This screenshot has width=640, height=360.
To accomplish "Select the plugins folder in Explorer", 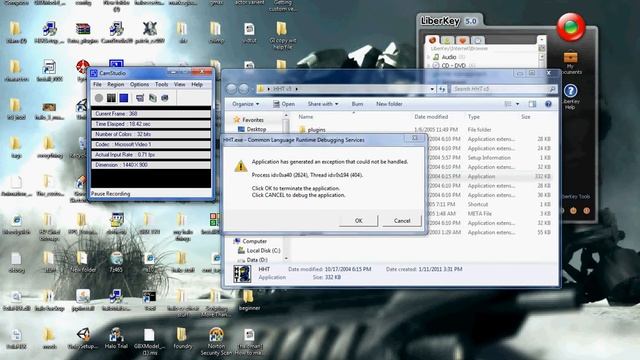I will (x=316, y=130).
